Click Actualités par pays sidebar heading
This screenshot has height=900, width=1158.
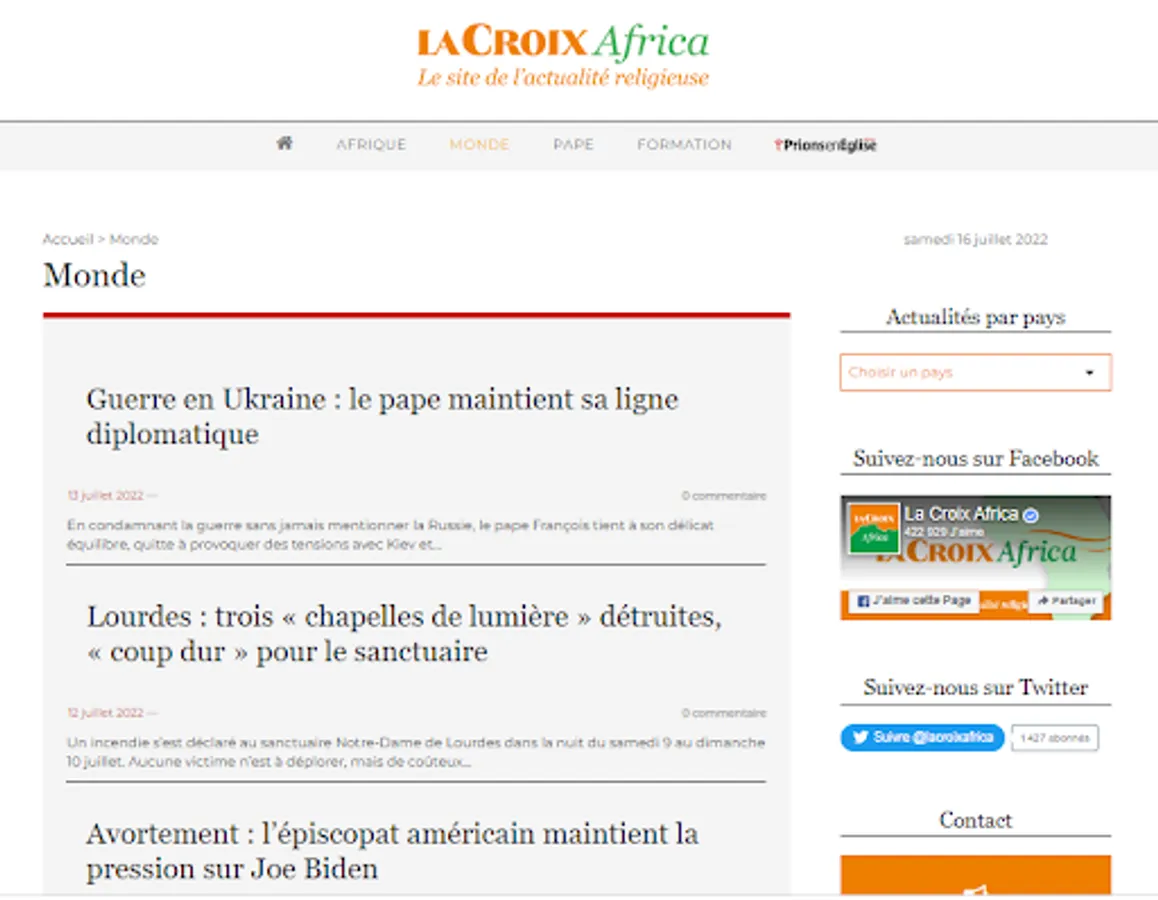976,317
